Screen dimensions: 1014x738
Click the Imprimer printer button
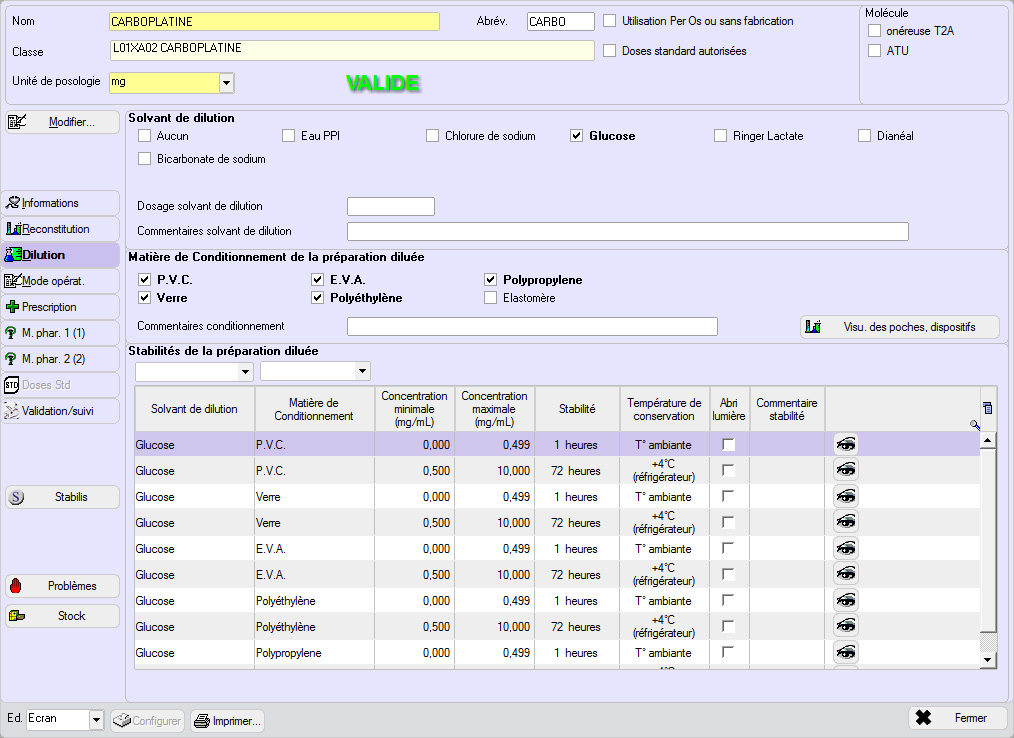click(x=227, y=721)
